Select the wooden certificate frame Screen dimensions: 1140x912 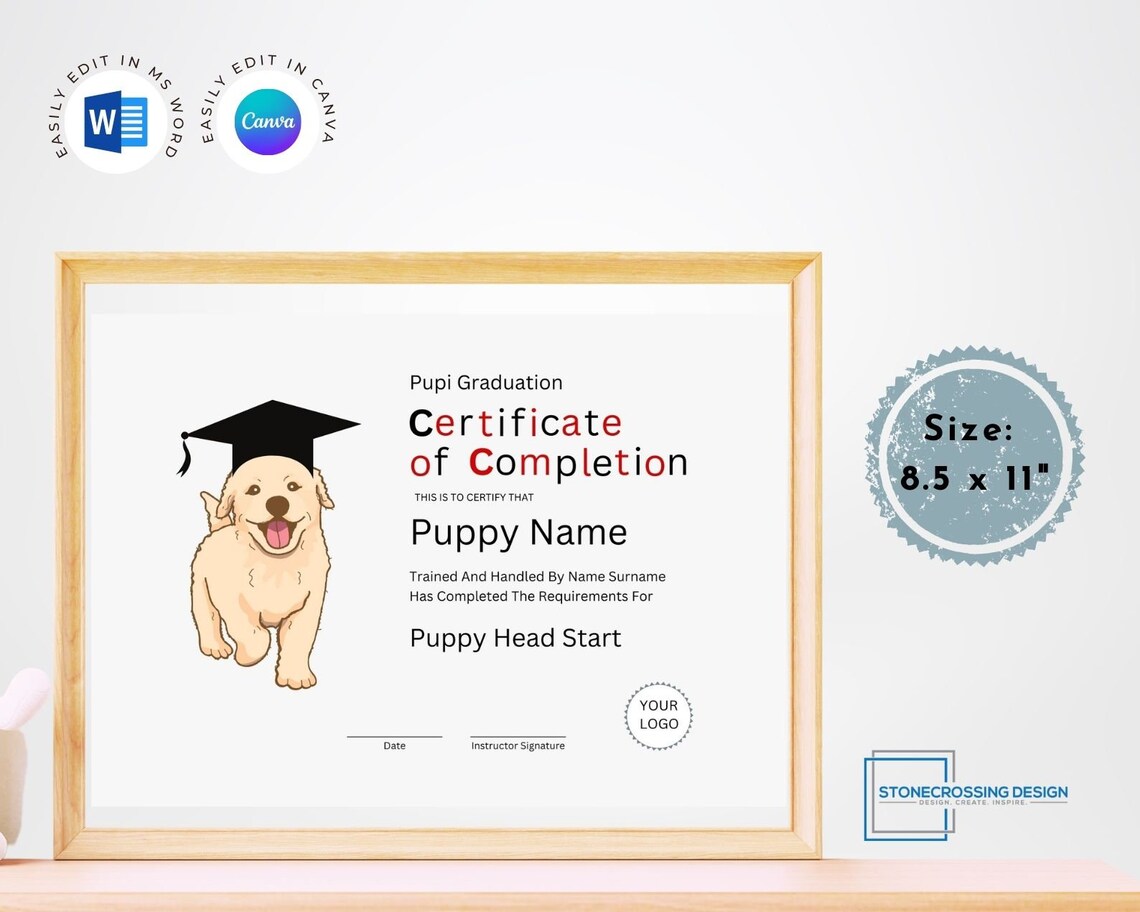point(430,264)
